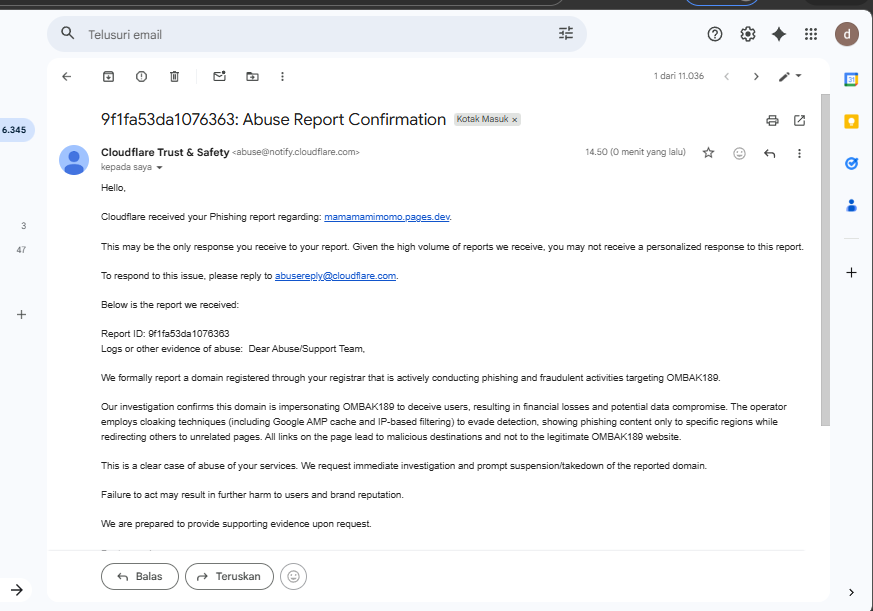
Task: Go back to inbox arrow
Action: coord(67,76)
